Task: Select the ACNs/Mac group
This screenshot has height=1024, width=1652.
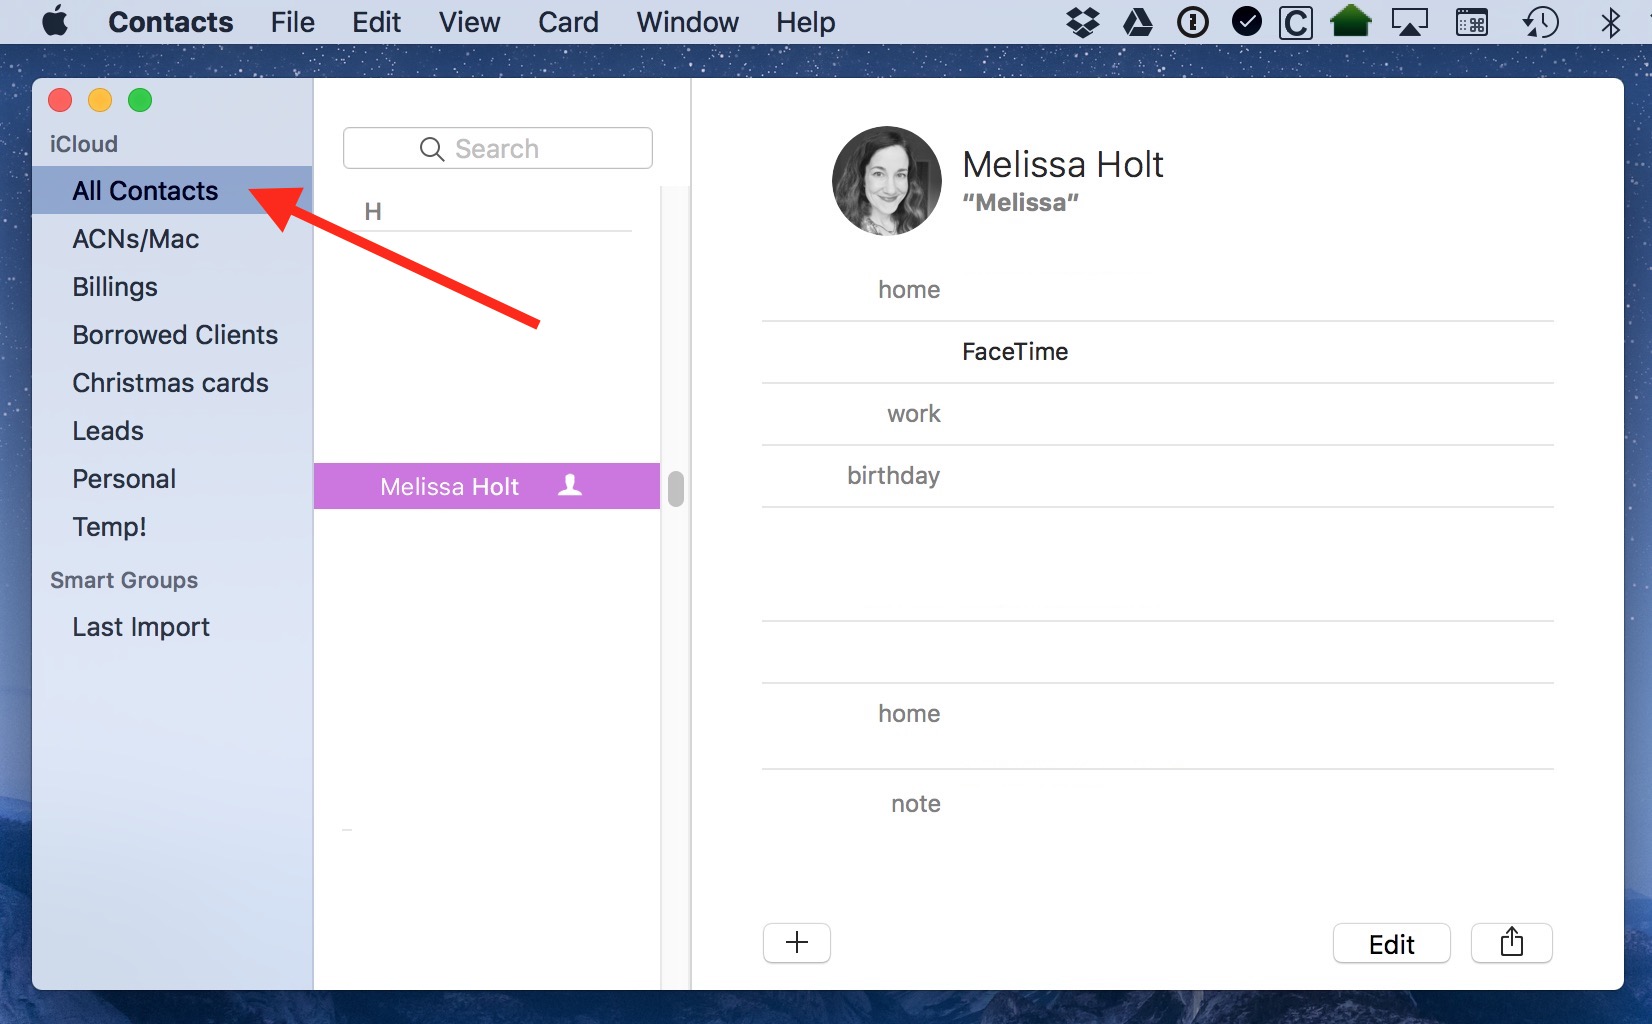Action: pyautogui.click(x=172, y=239)
